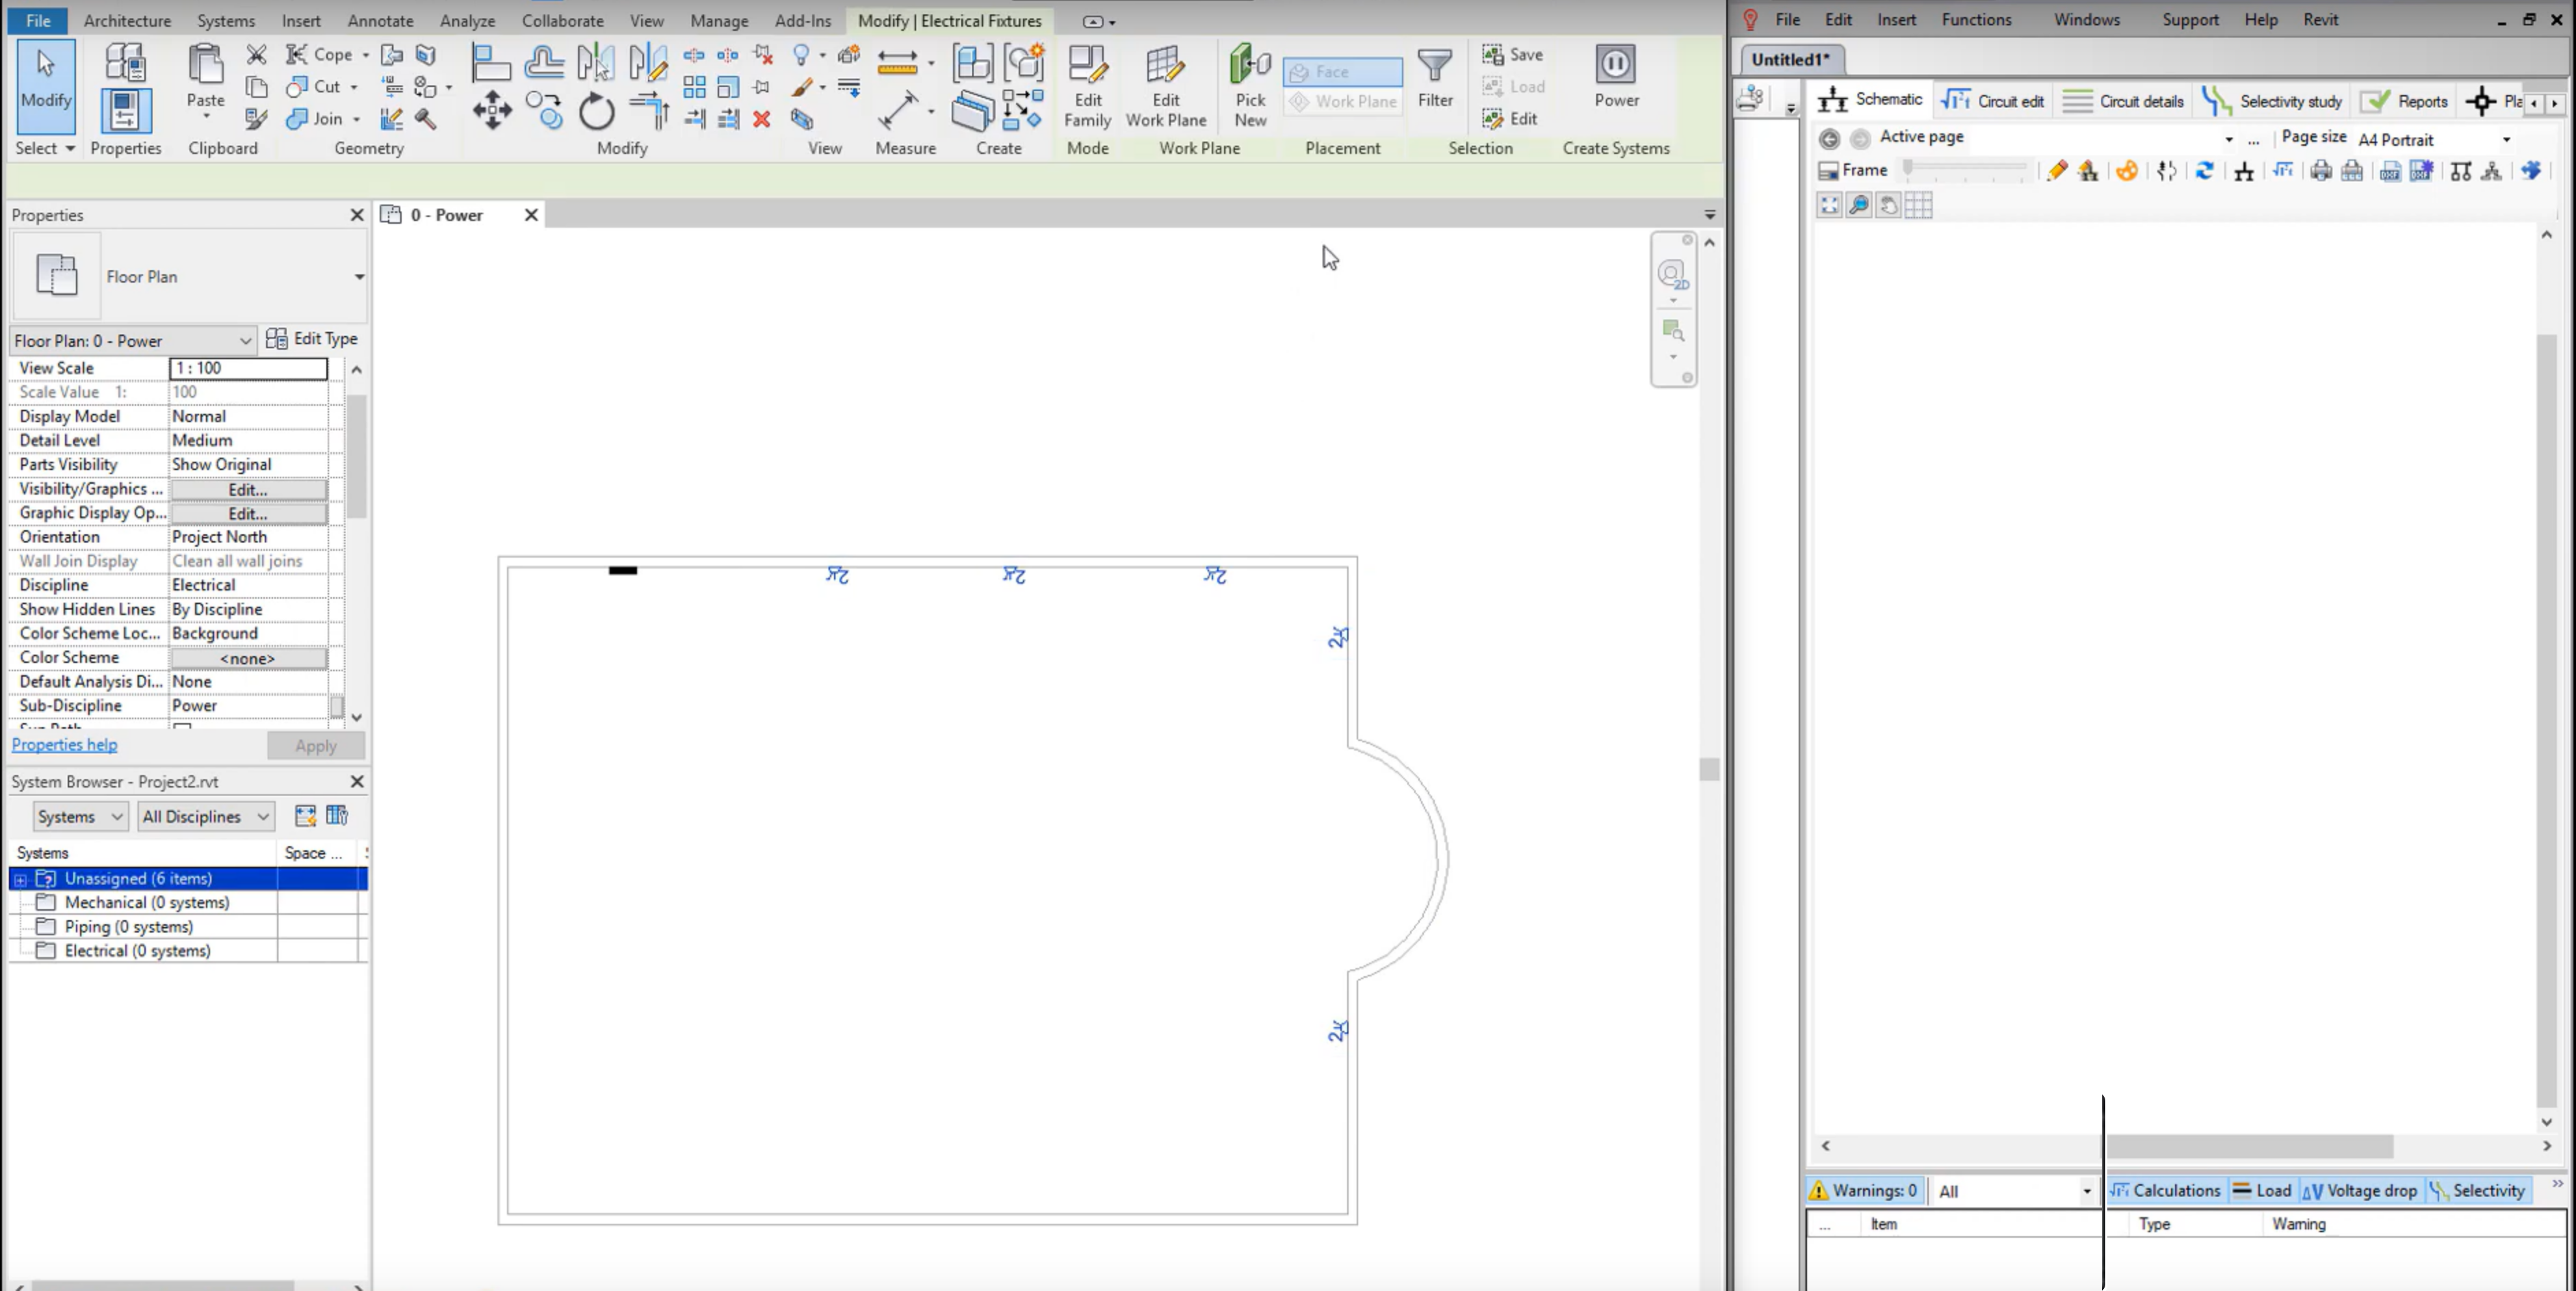Open the Properties help link

pos(64,745)
